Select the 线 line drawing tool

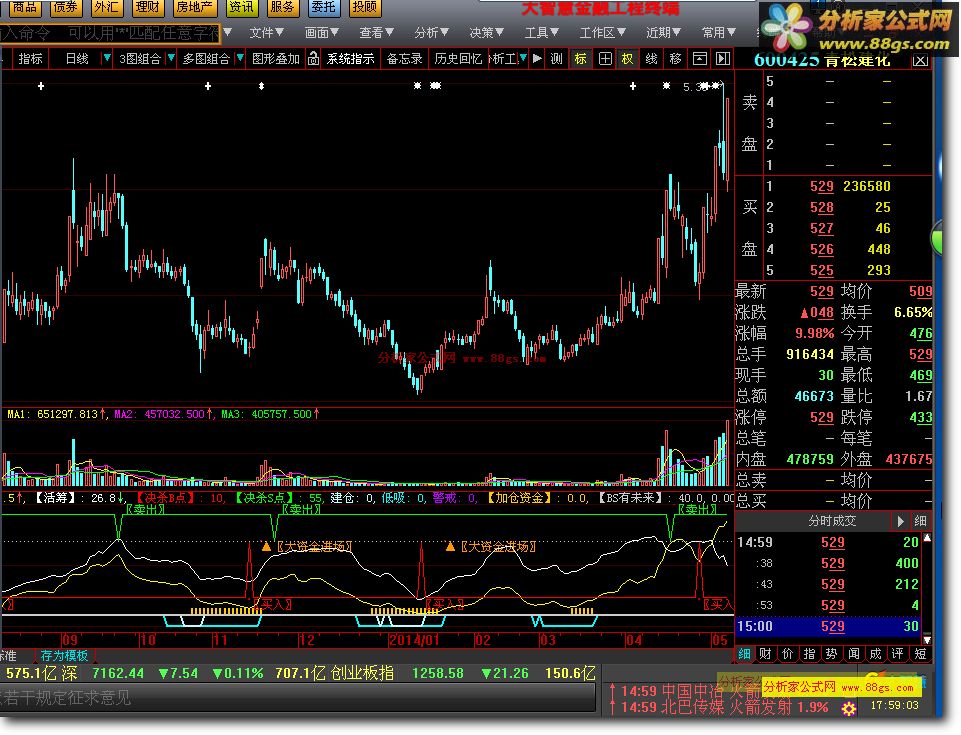coord(651,58)
